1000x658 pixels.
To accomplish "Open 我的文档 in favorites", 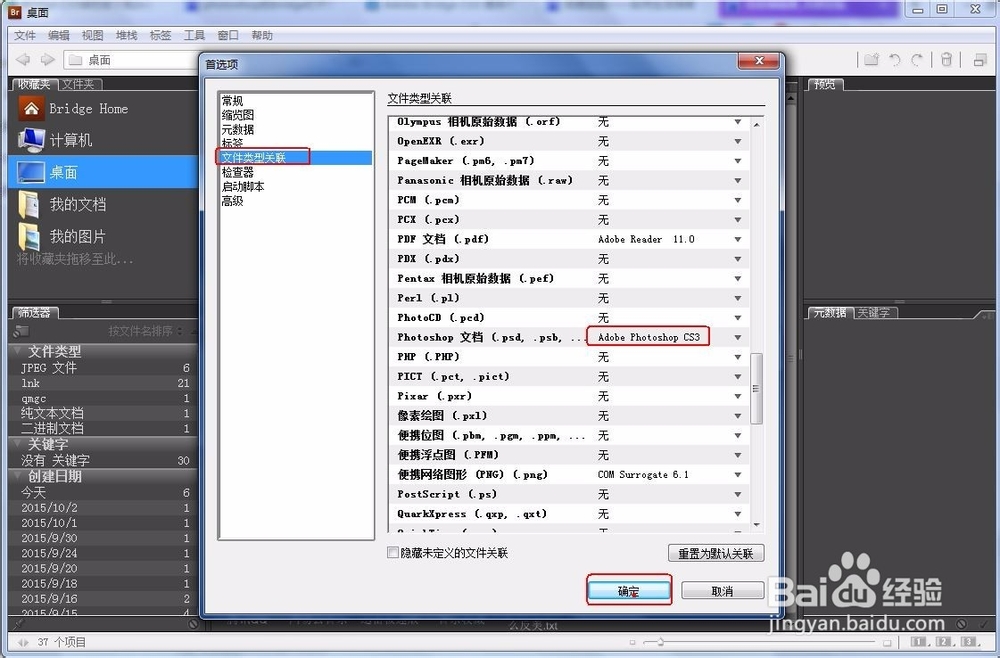I will tap(62, 204).
